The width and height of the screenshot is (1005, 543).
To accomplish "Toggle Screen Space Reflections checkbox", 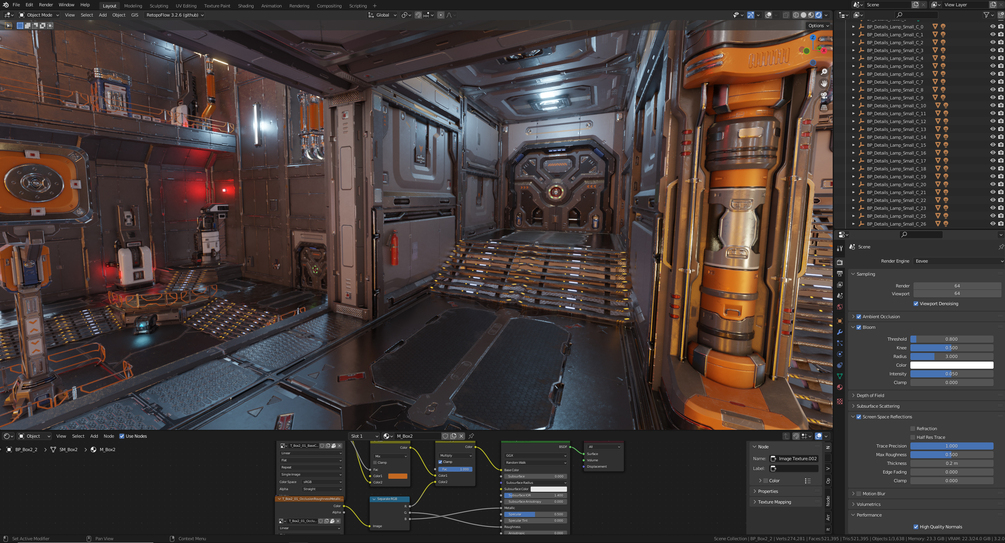I will (x=859, y=417).
